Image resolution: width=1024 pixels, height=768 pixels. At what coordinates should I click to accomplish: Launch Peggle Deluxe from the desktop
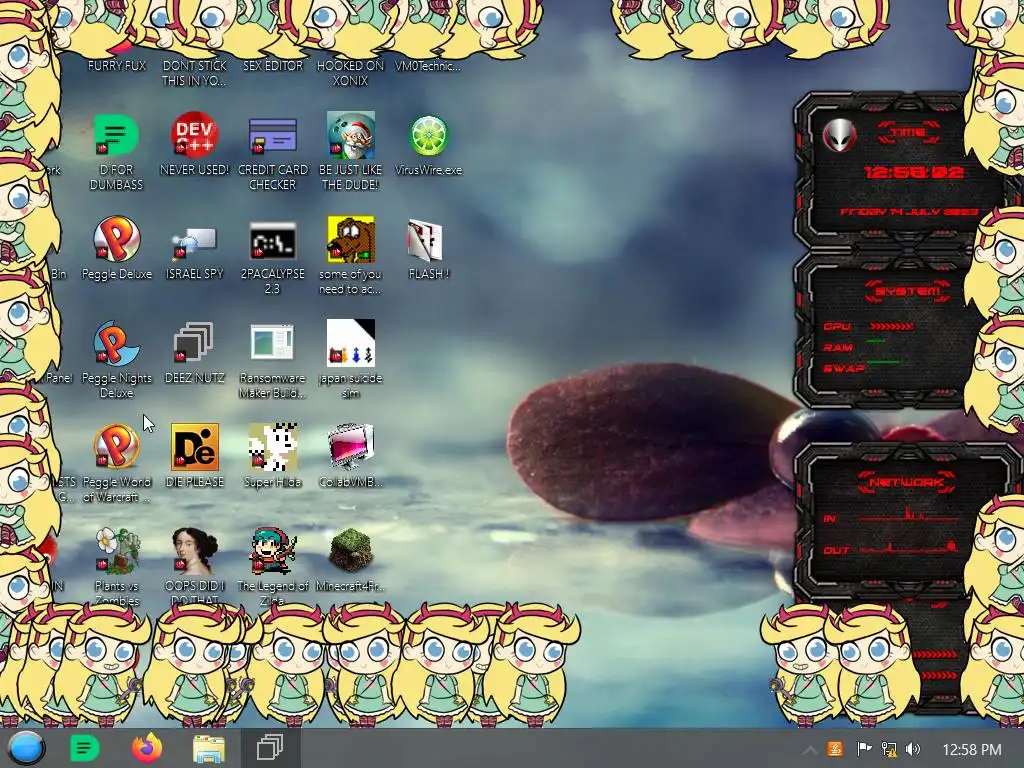pos(116,239)
